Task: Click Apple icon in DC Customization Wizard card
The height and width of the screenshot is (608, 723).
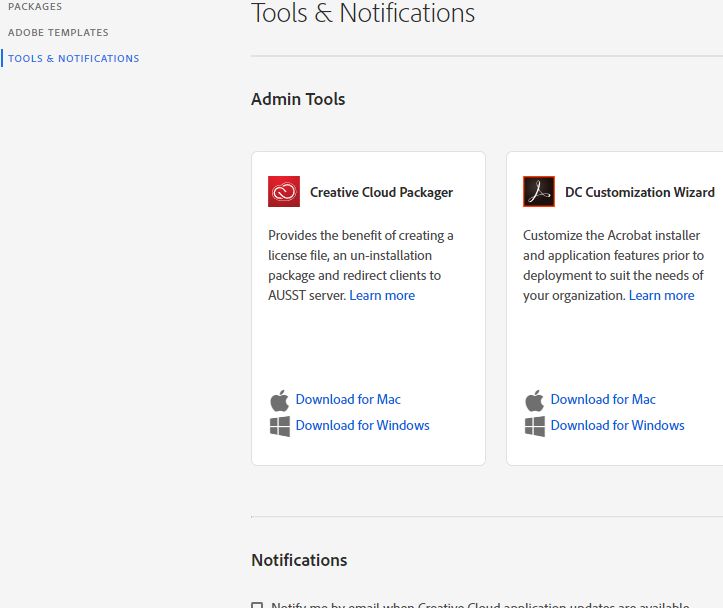Action: pos(534,400)
